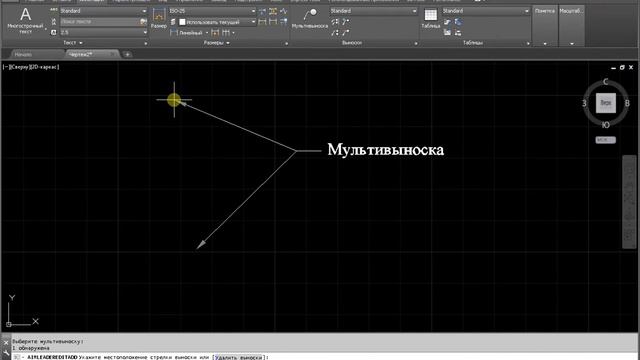The width and height of the screenshot is (640, 360).
Task: Click the Удалить выноски command option
Action: (238, 357)
